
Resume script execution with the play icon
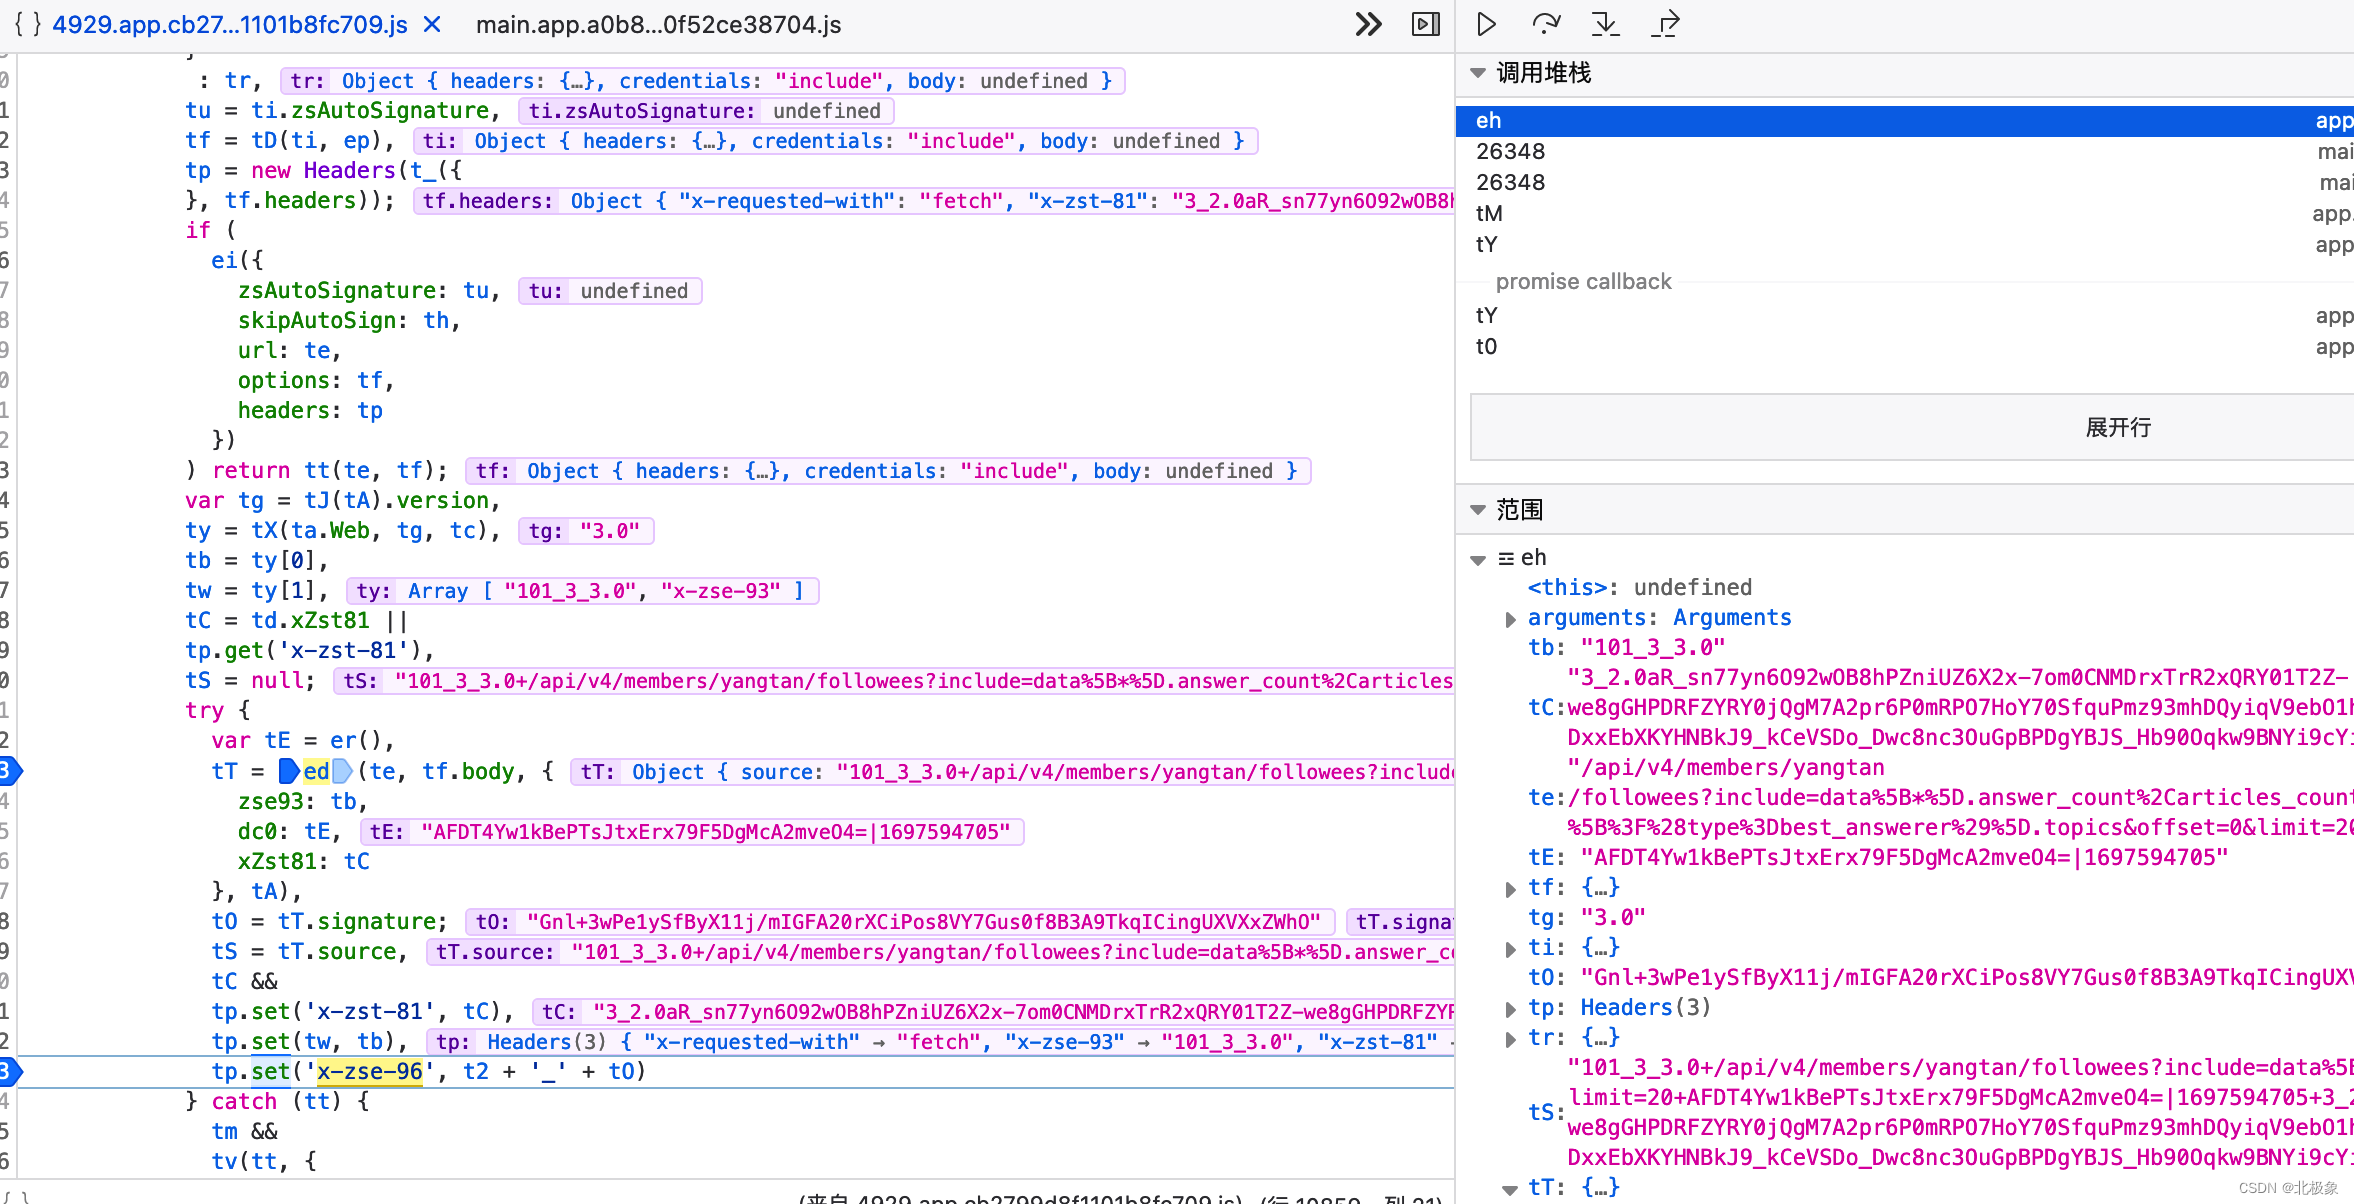point(1487,24)
